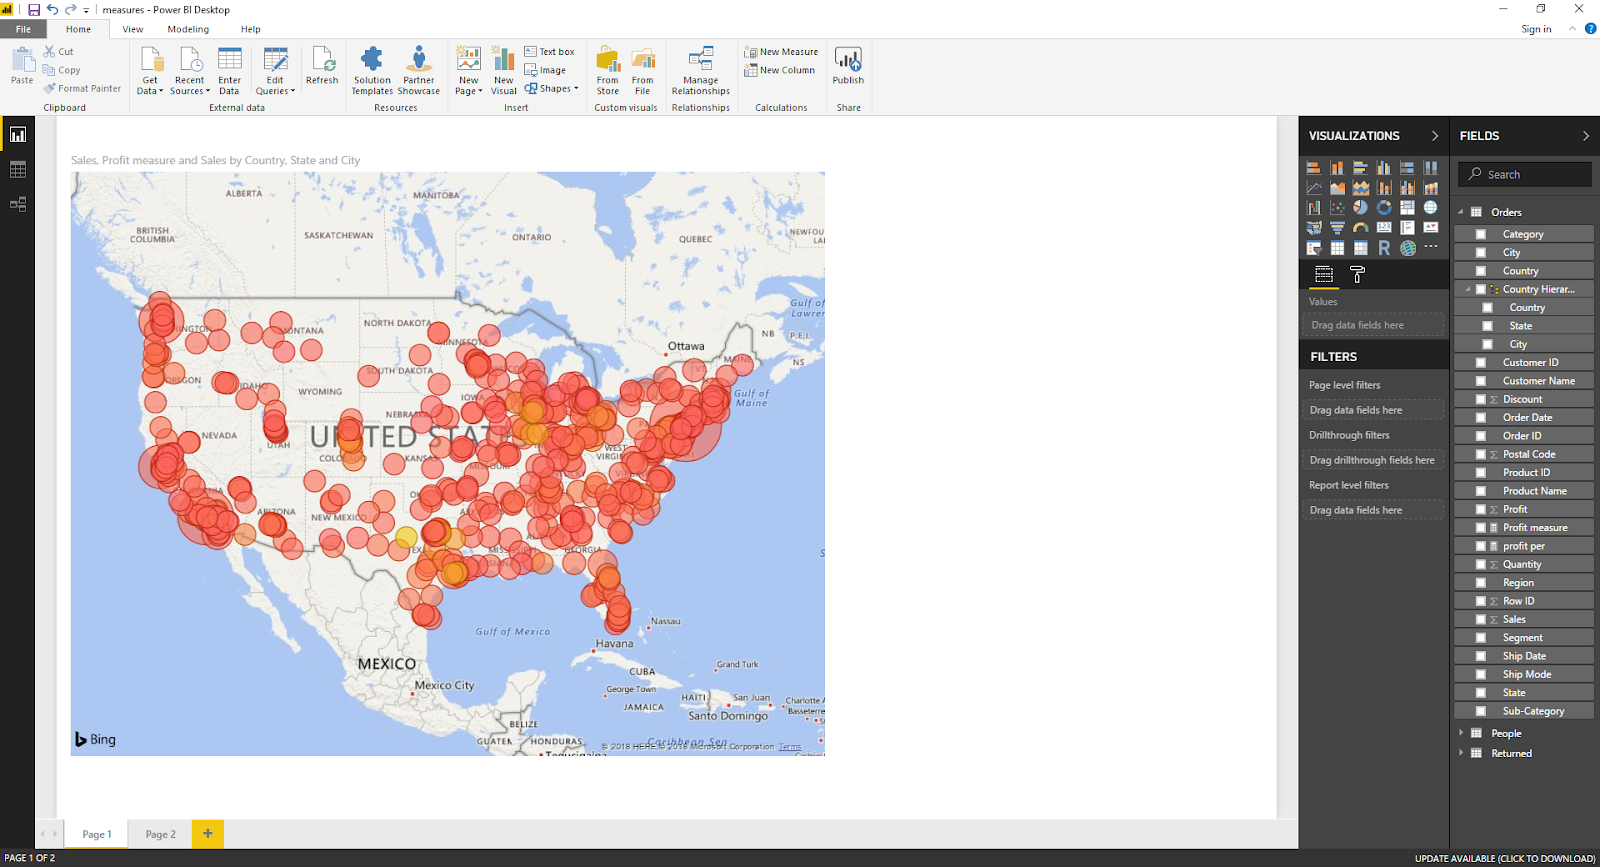Enable the Quantity field checkbox

tap(1481, 564)
